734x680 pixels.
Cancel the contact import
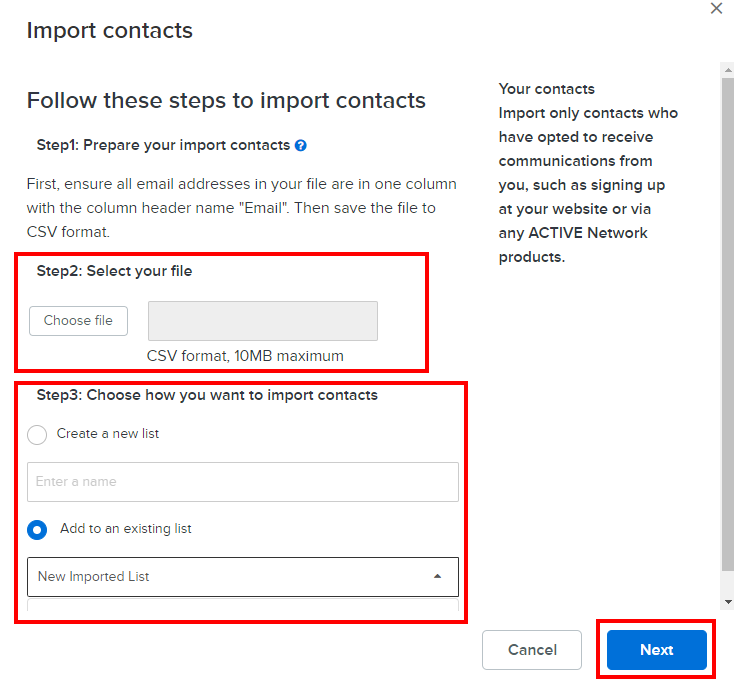click(x=532, y=650)
